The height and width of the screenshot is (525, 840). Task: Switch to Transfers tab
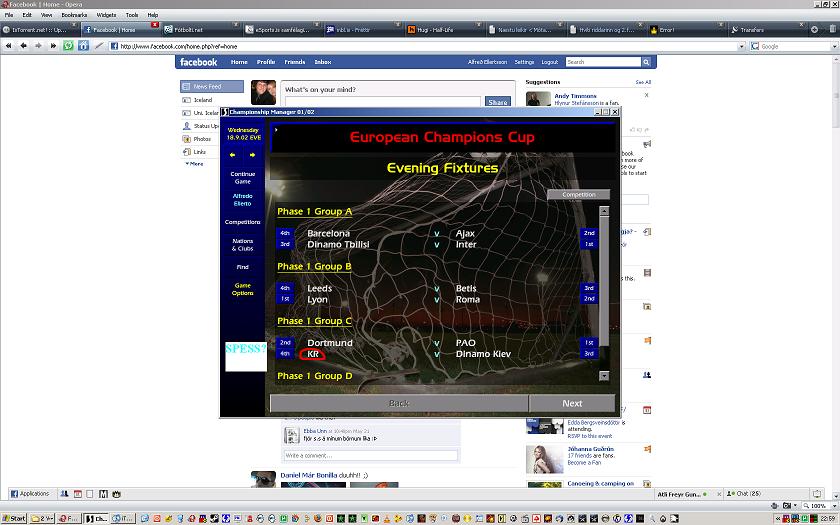[x=767, y=30]
